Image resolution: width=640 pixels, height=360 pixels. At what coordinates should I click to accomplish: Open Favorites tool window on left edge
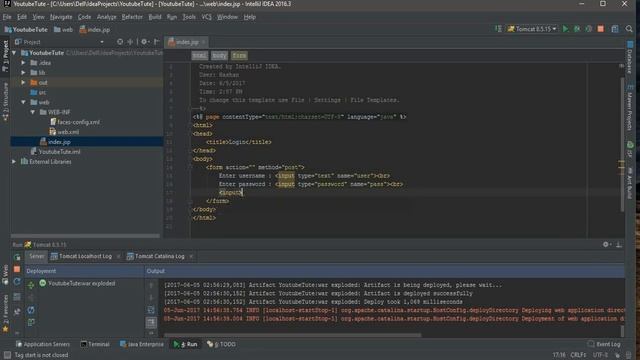pyautogui.click(x=5, y=314)
